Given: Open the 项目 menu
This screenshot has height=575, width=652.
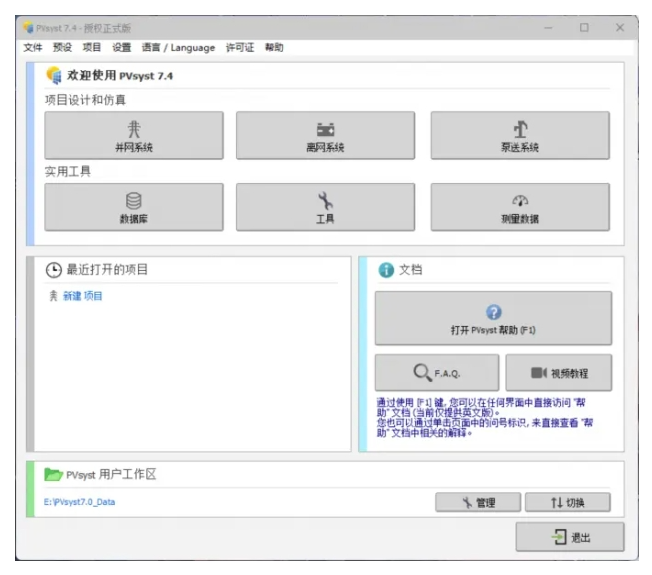Looking at the screenshot, I should pos(92,47).
